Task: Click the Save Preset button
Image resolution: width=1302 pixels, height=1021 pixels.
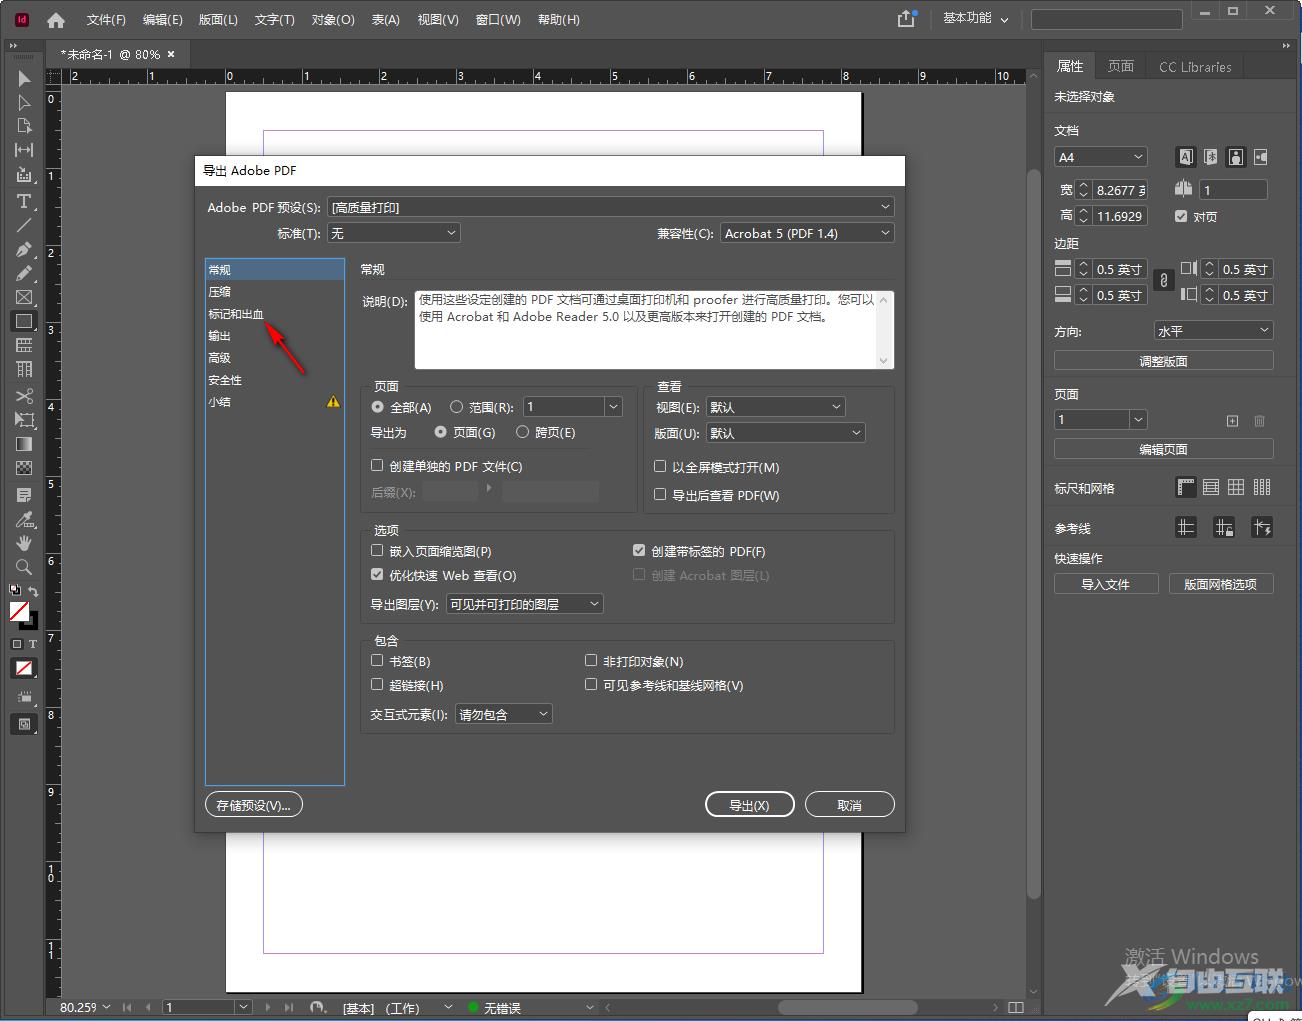Action: pyautogui.click(x=254, y=805)
